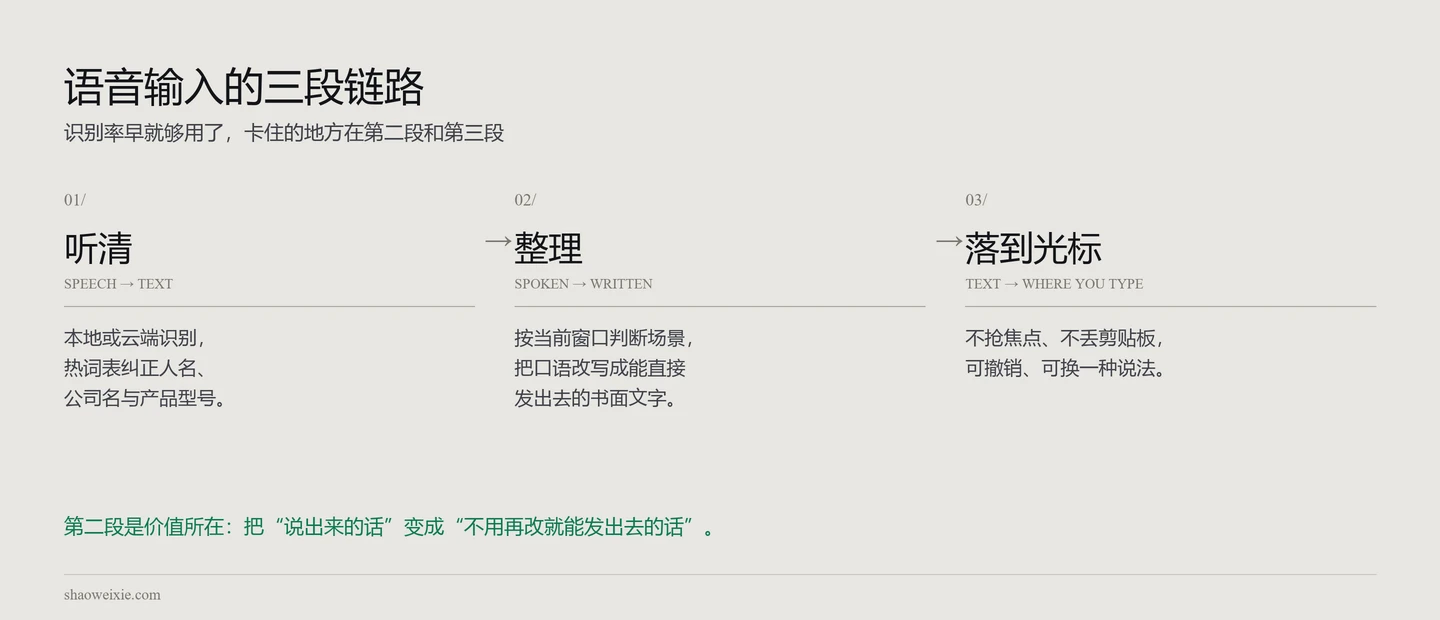Open the shaoweixie.com footer link

pos(112,595)
